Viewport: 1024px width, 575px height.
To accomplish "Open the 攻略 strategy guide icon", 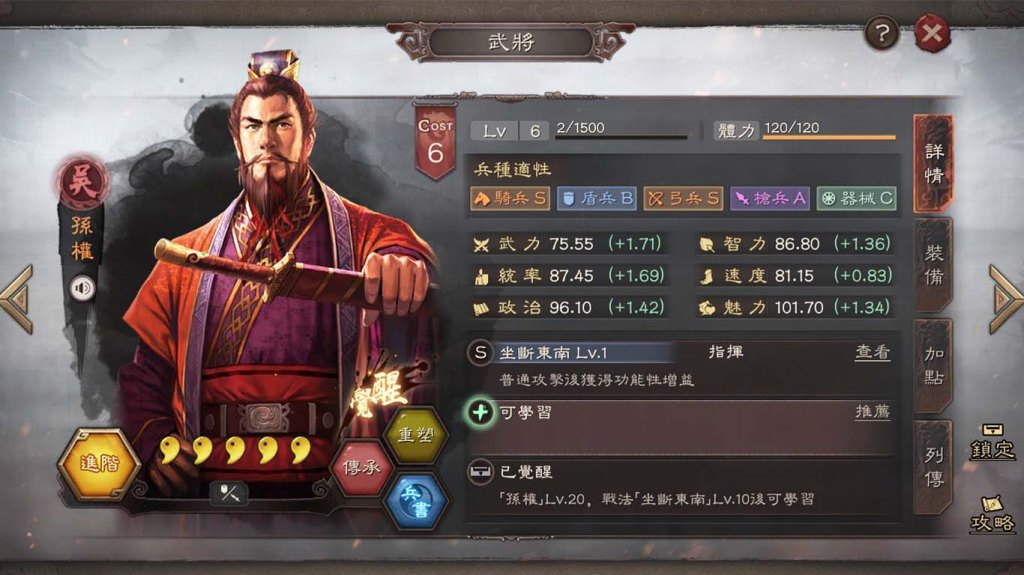I will [x=992, y=514].
